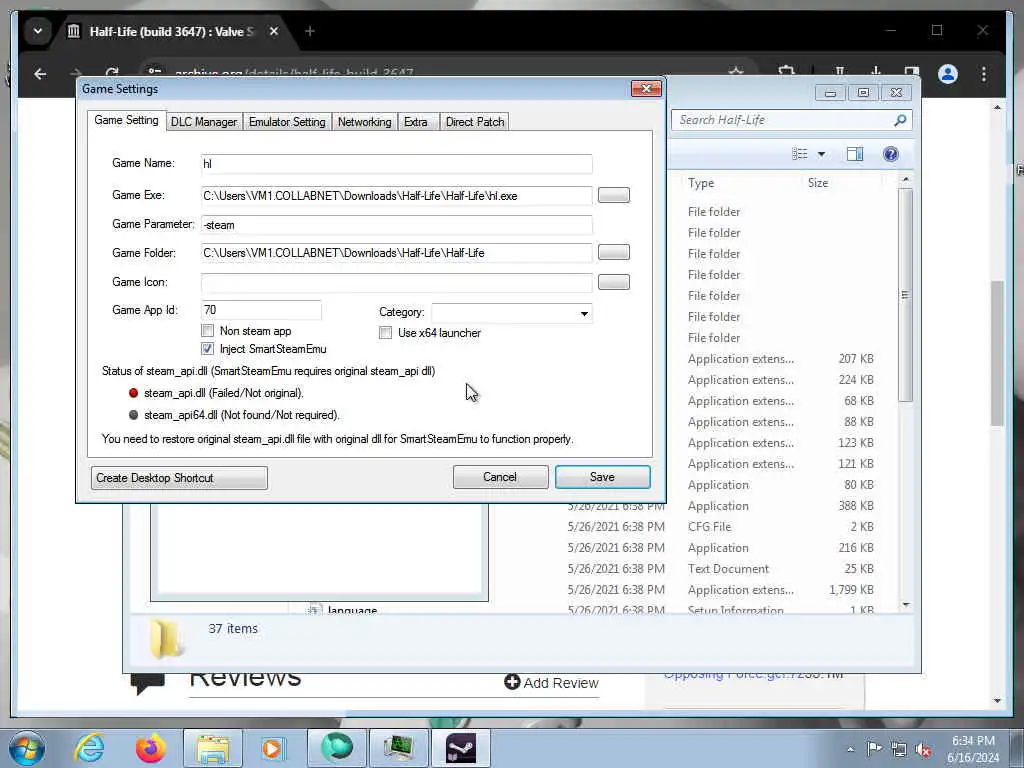This screenshot has height=768, width=1024.
Task: Open the Chrome profile avatar
Action: point(948,74)
